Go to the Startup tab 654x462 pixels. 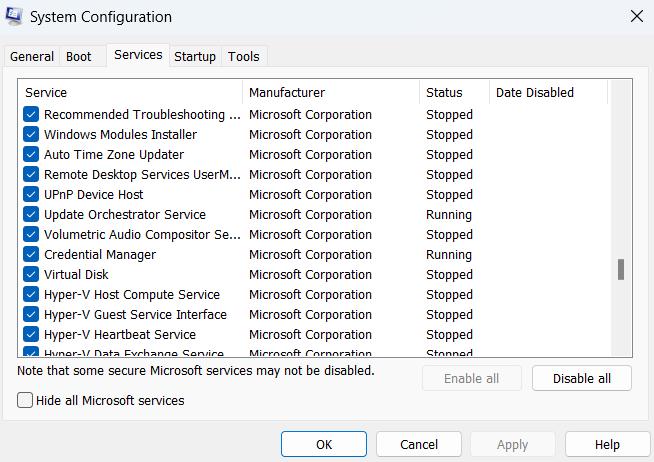tap(195, 57)
